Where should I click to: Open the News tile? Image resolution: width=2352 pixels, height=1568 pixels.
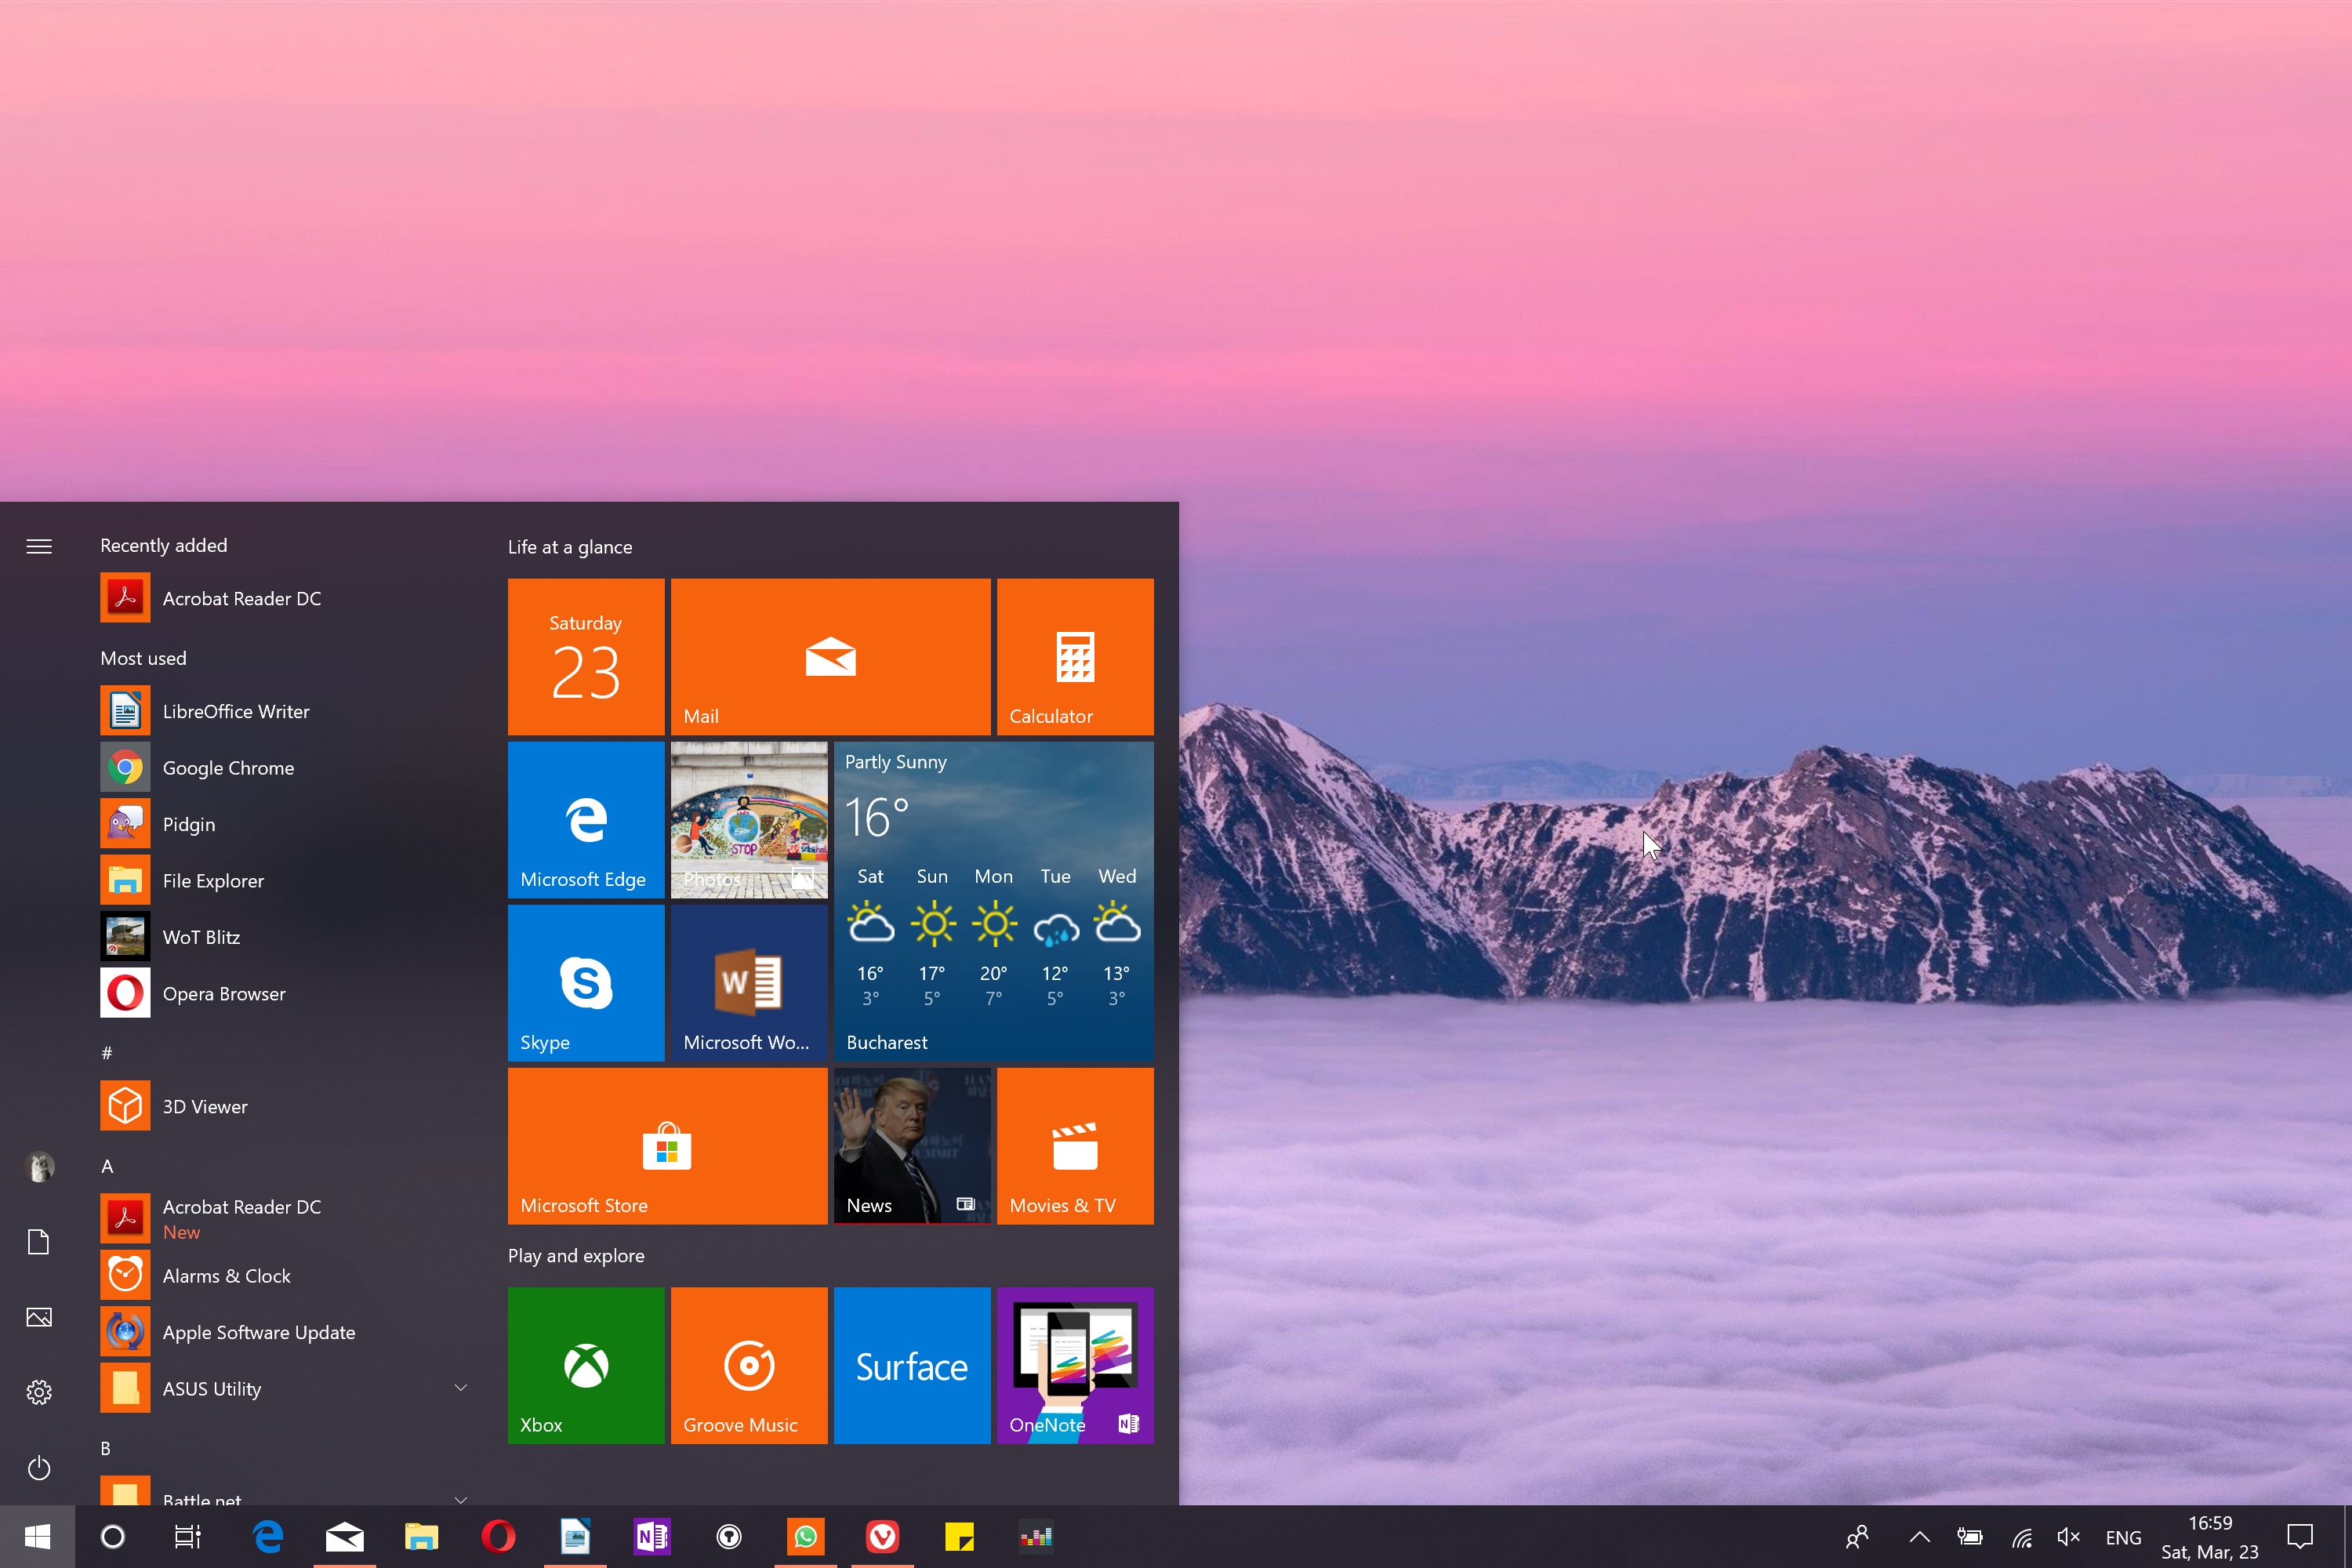click(x=912, y=1146)
